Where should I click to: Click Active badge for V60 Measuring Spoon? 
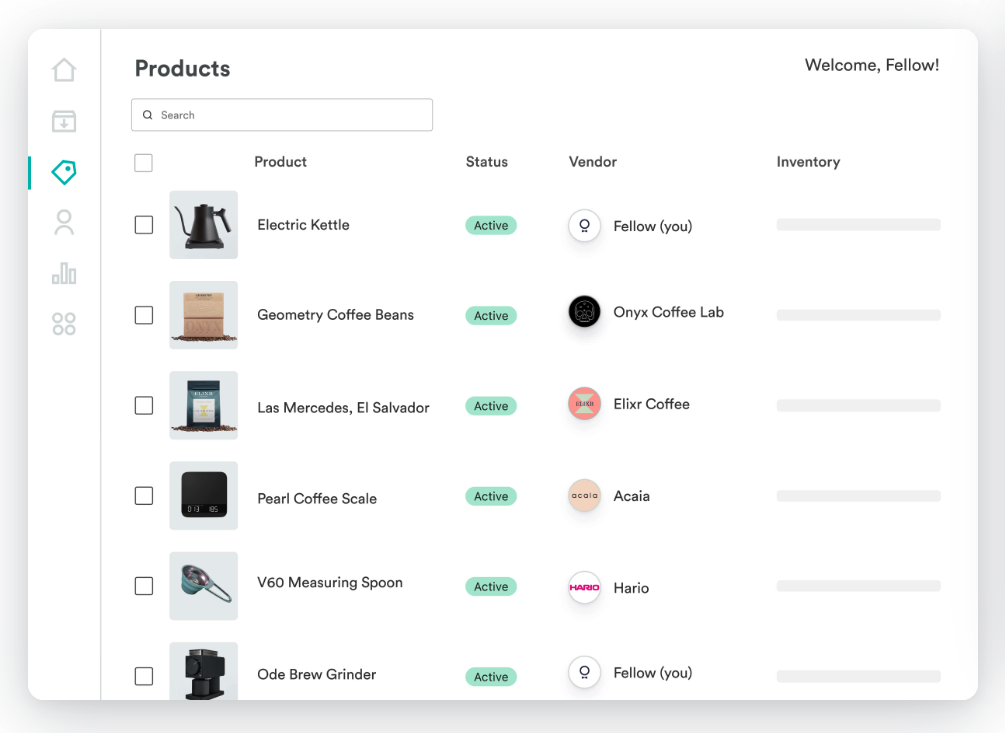click(x=491, y=587)
